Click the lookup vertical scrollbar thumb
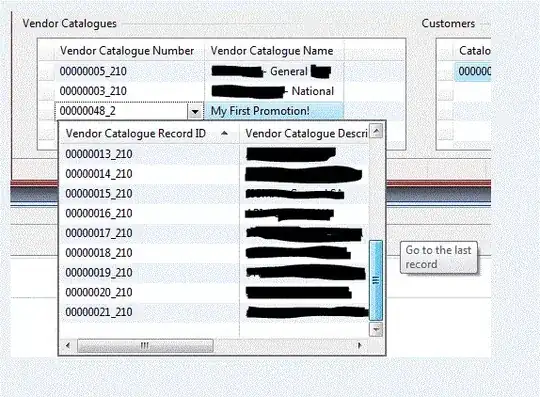540x397 pixels. coord(376,281)
